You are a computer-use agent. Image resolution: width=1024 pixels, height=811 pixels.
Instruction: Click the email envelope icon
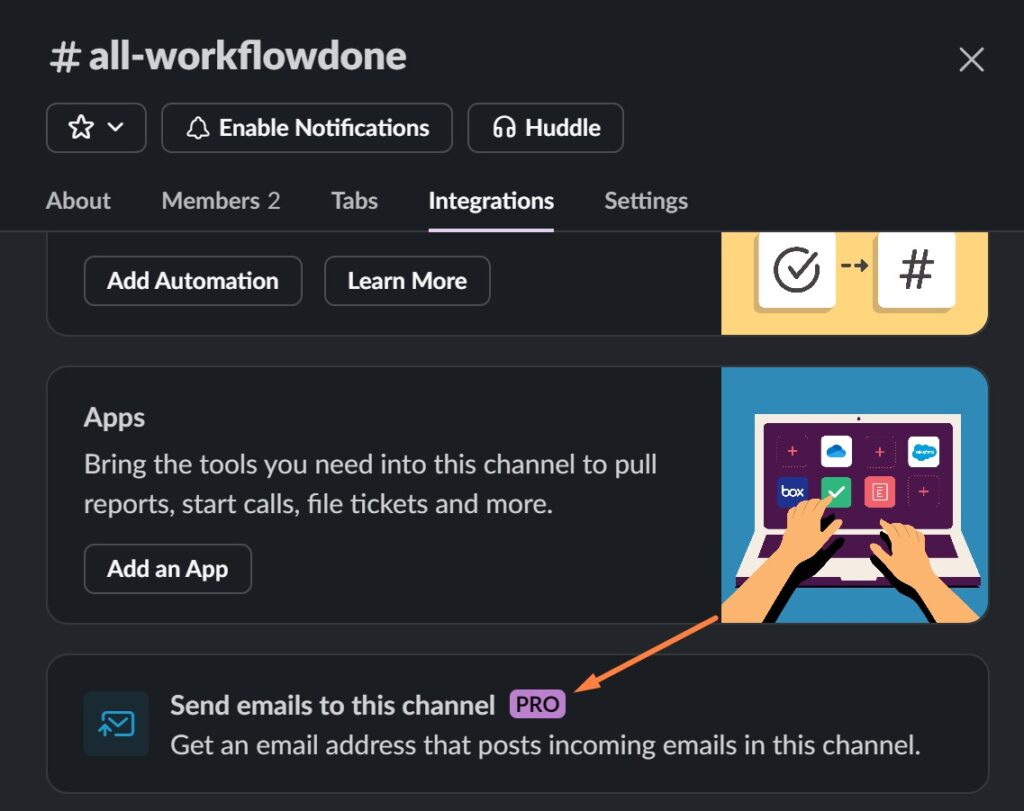click(116, 723)
